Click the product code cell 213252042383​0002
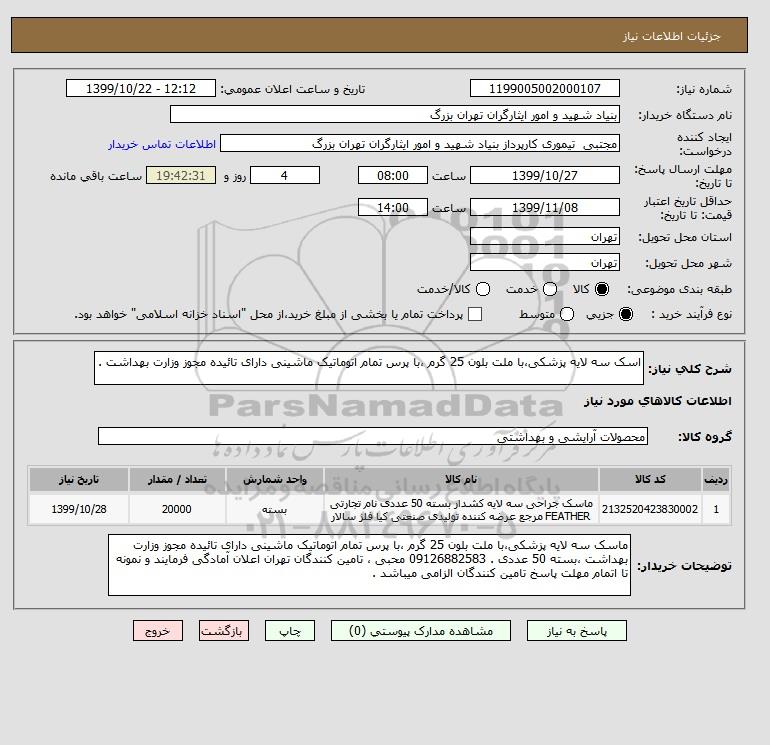Viewport: 770px width, 745px height. [x=650, y=509]
